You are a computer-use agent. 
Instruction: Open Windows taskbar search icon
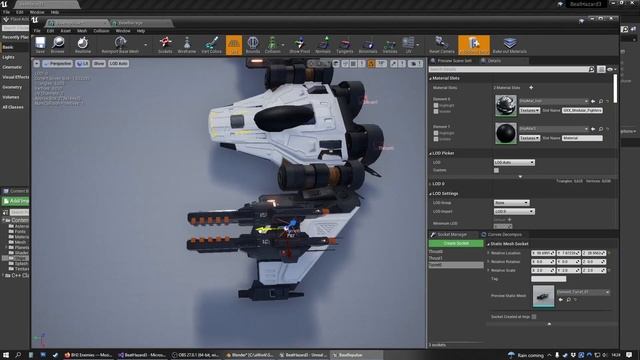click(18, 355)
